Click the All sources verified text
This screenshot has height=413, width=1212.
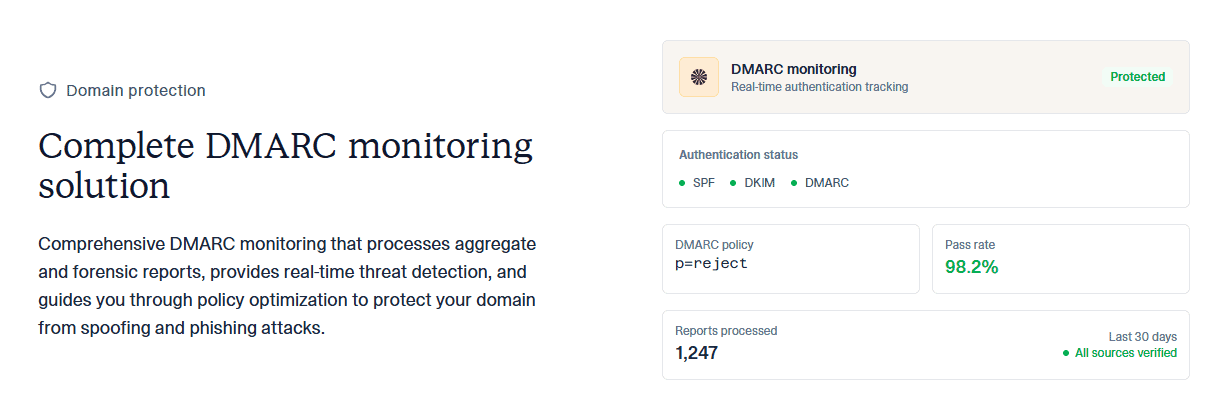(1125, 353)
